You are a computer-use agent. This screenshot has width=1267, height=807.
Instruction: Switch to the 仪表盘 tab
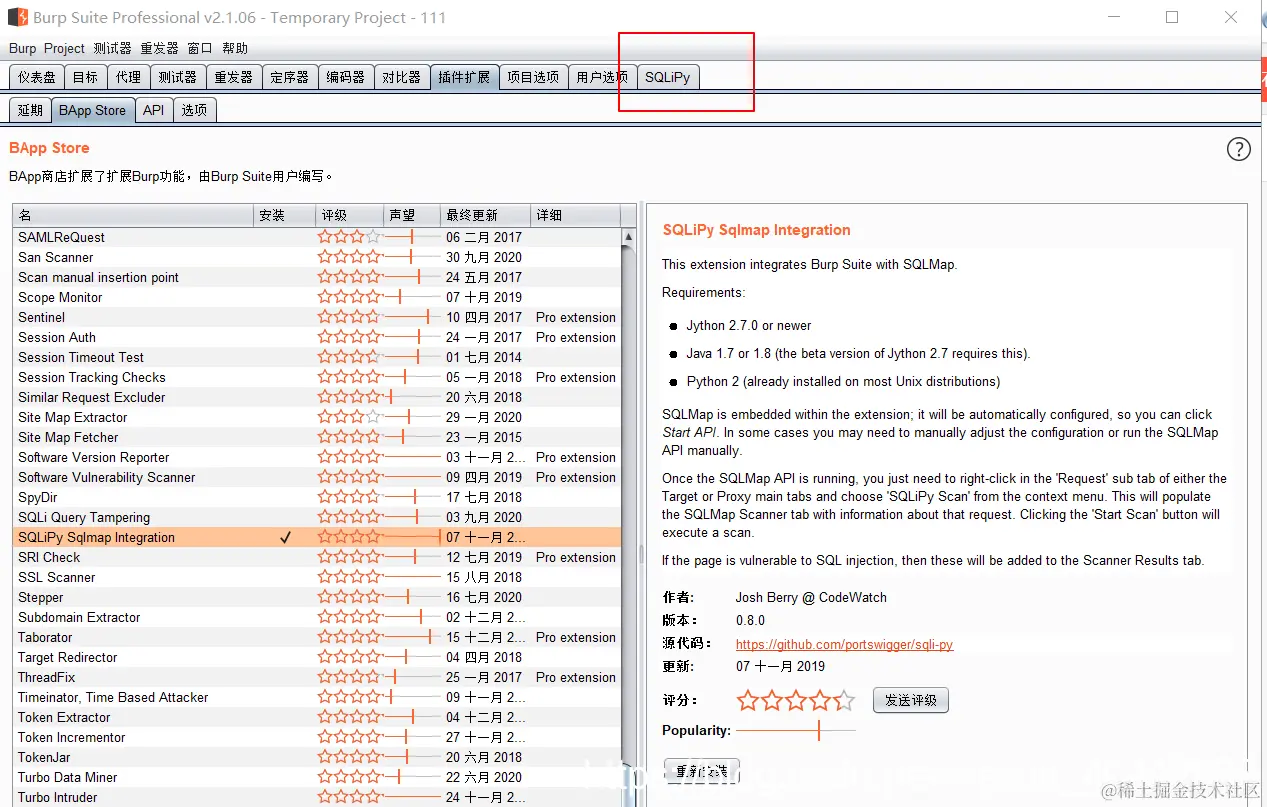pyautogui.click(x=37, y=77)
